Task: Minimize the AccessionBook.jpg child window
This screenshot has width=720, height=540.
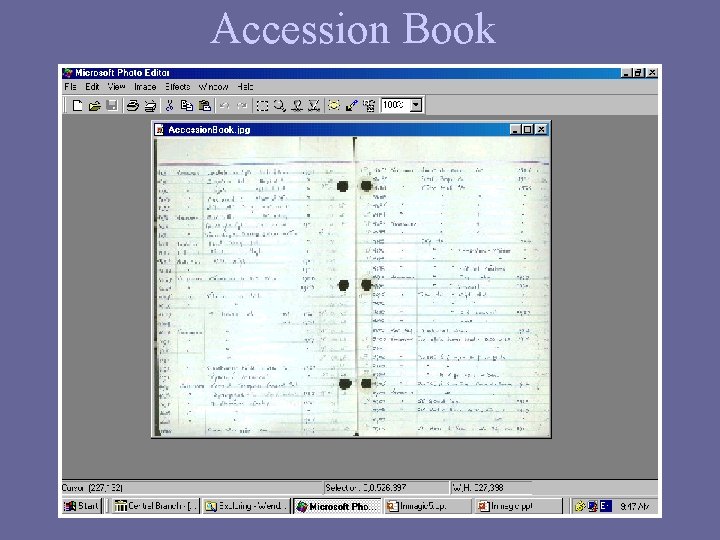Action: pos(516,129)
